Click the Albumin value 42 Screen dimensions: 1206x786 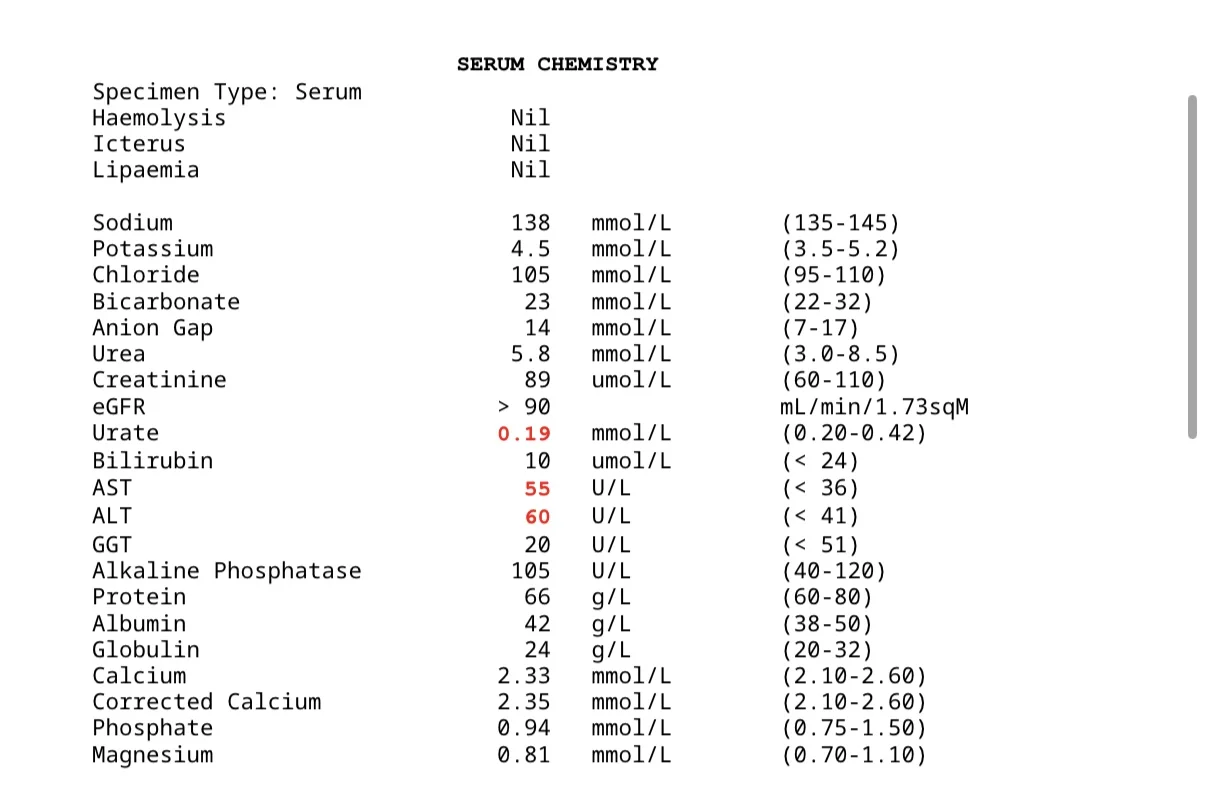point(537,624)
